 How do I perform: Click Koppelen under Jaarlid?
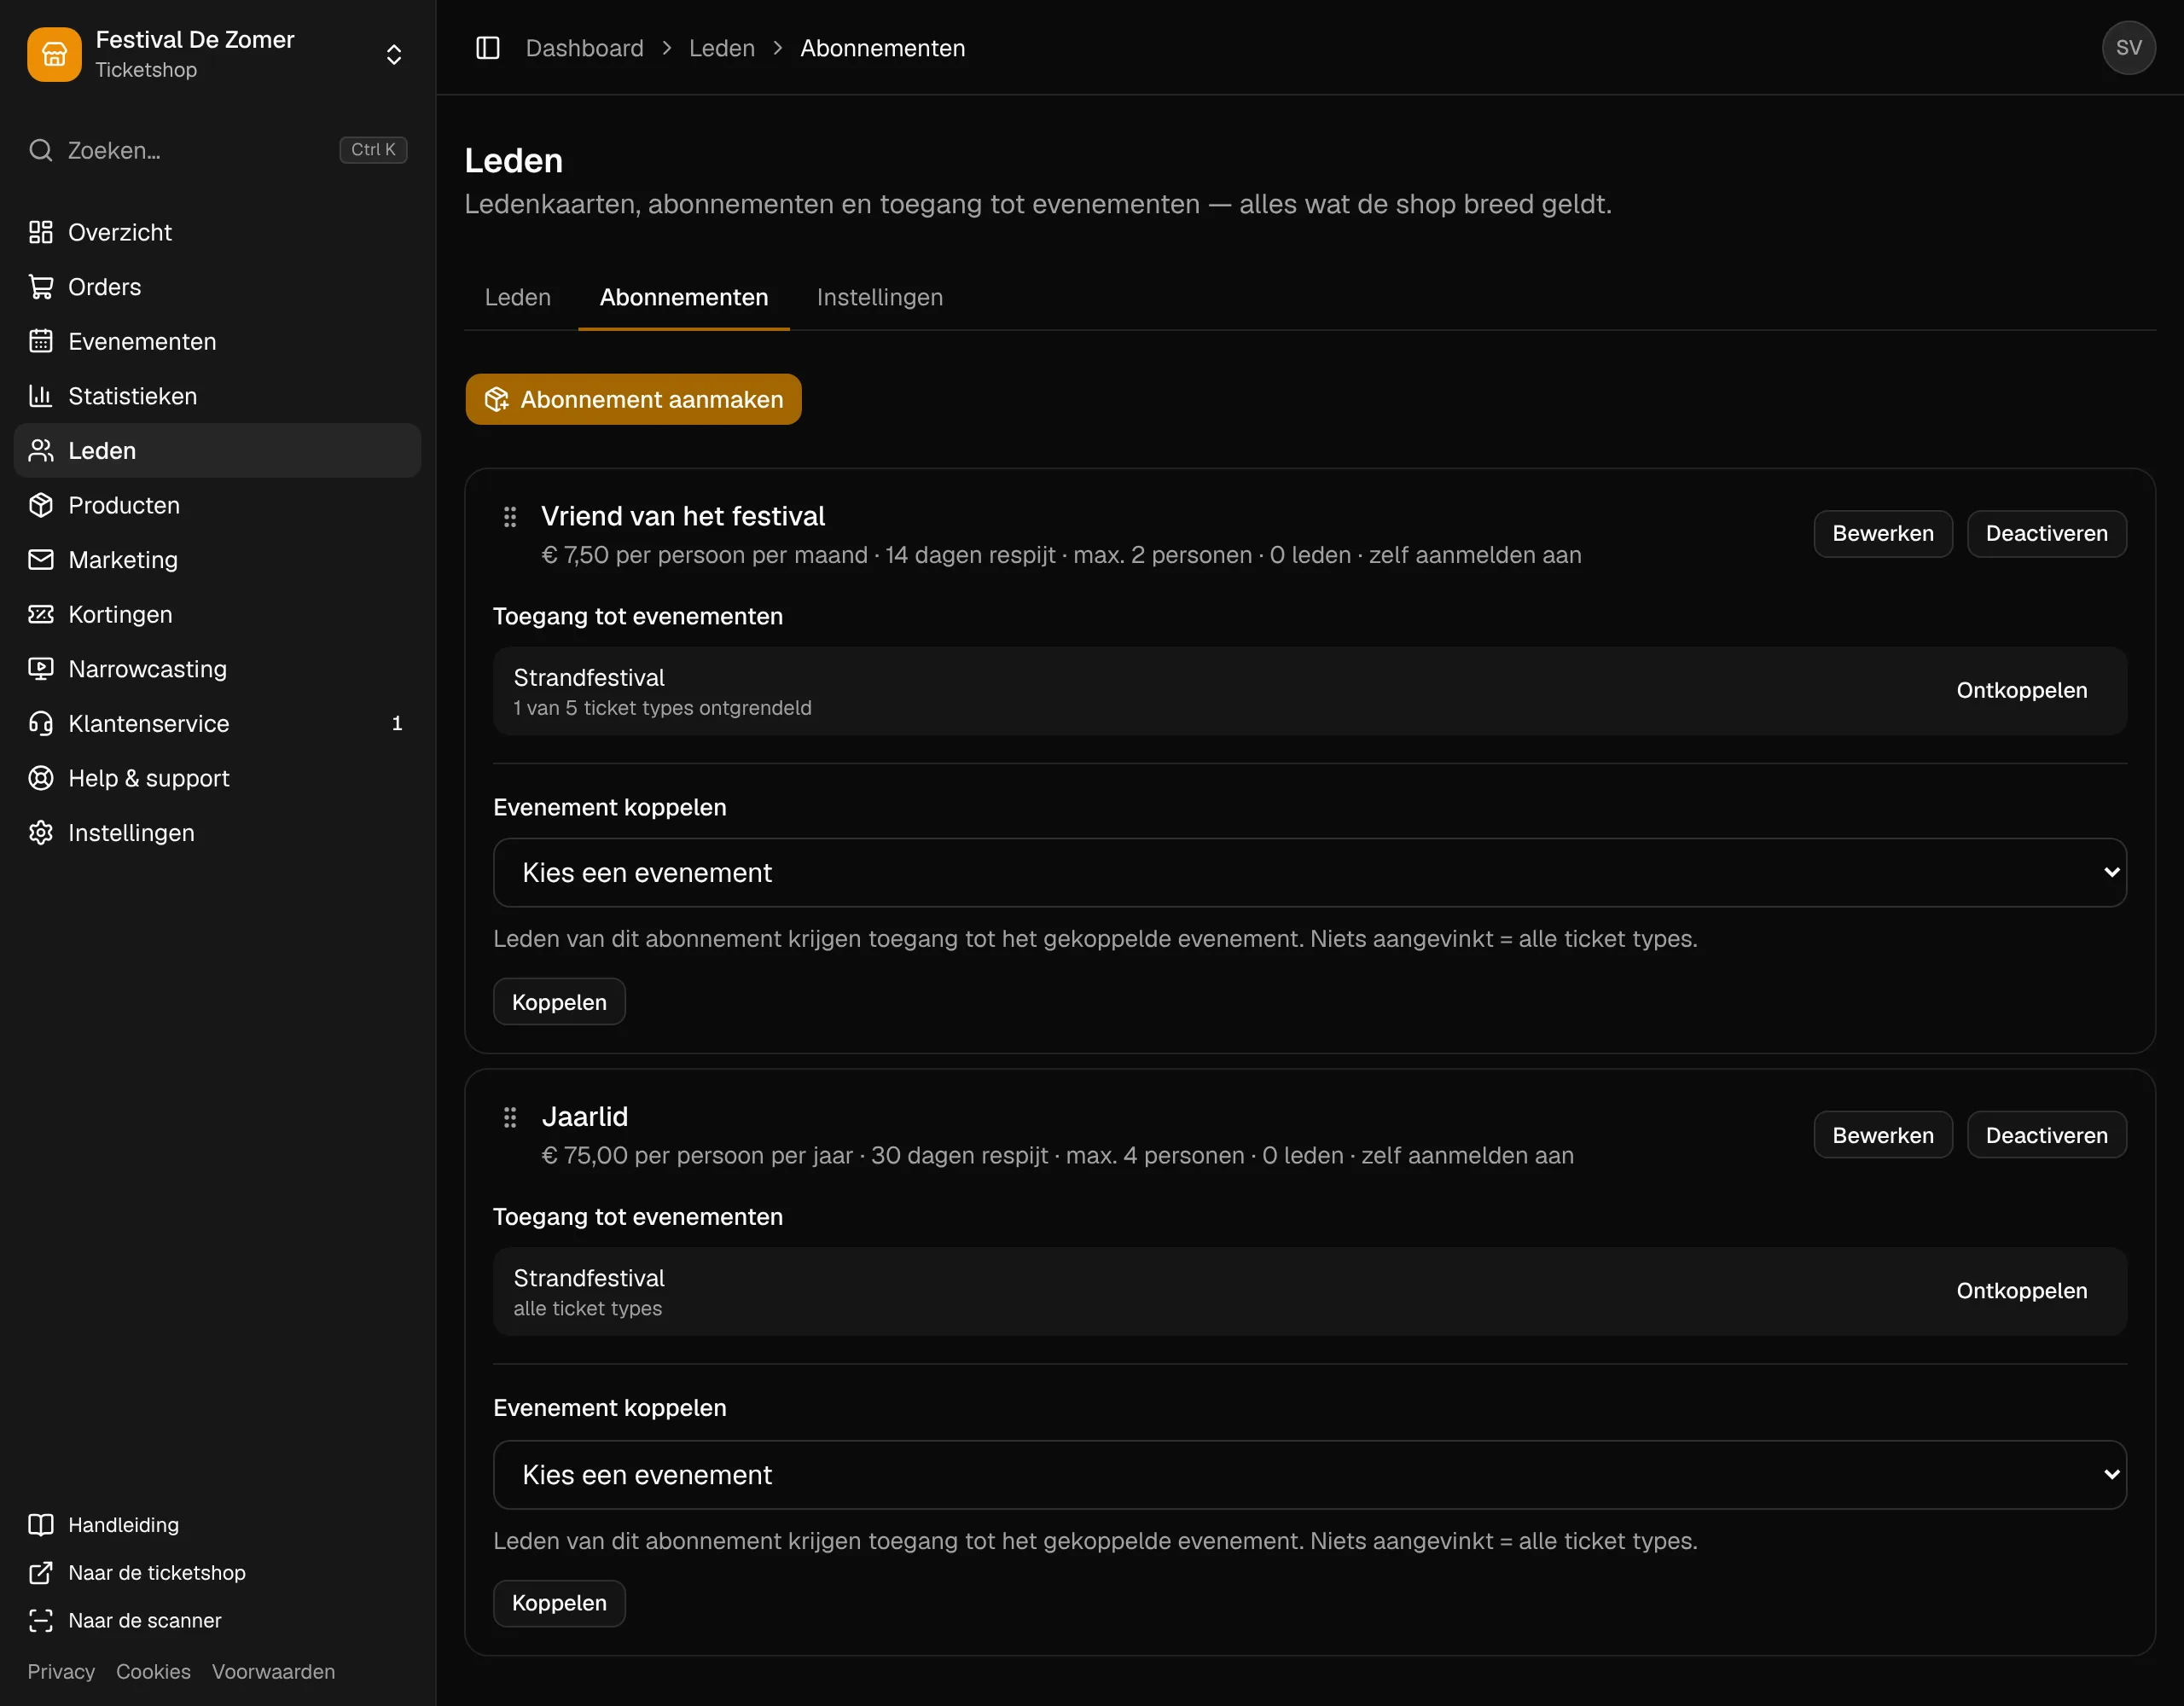coord(559,1603)
